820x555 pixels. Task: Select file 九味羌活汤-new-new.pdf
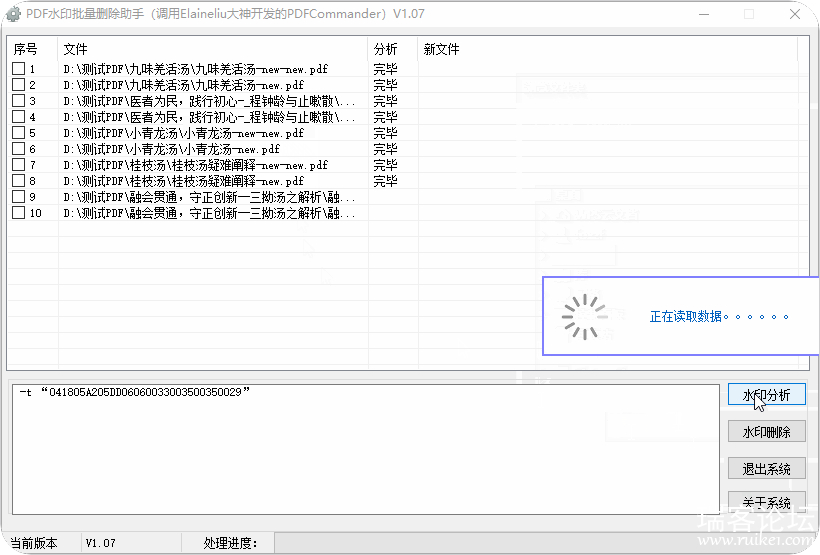tap(196, 69)
